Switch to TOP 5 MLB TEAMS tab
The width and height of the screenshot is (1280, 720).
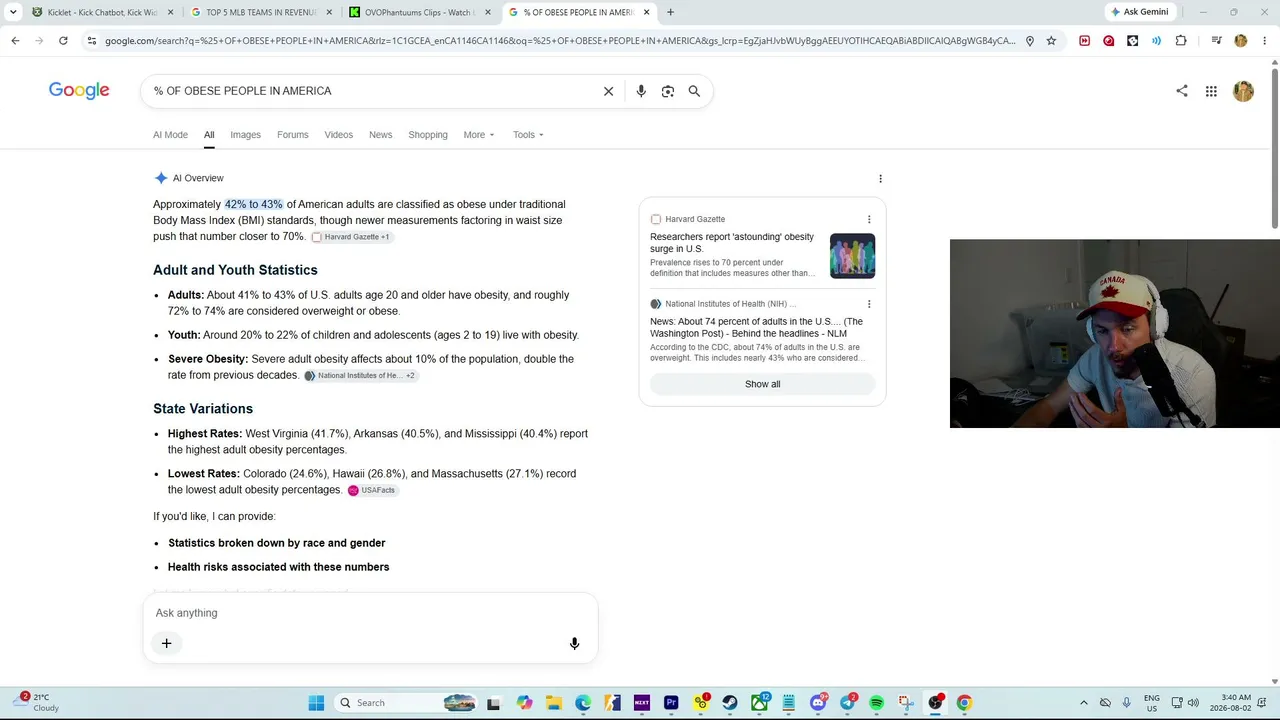[x=262, y=12]
